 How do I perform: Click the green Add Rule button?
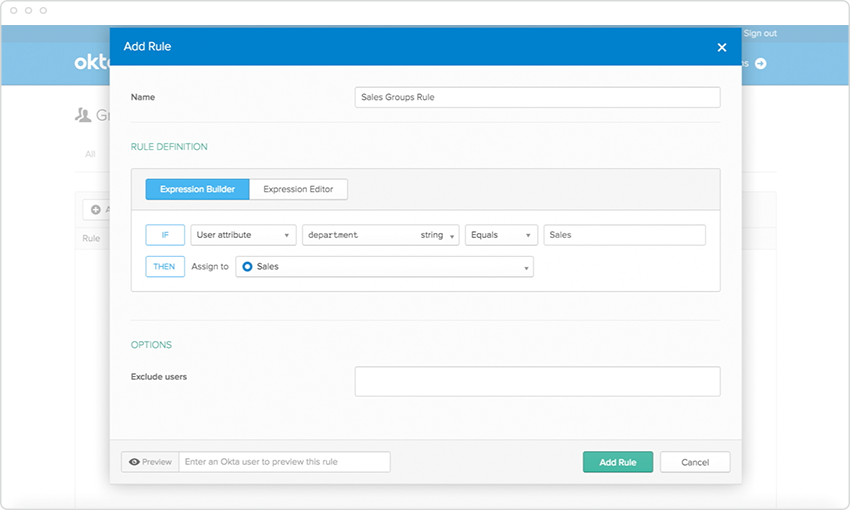point(617,462)
